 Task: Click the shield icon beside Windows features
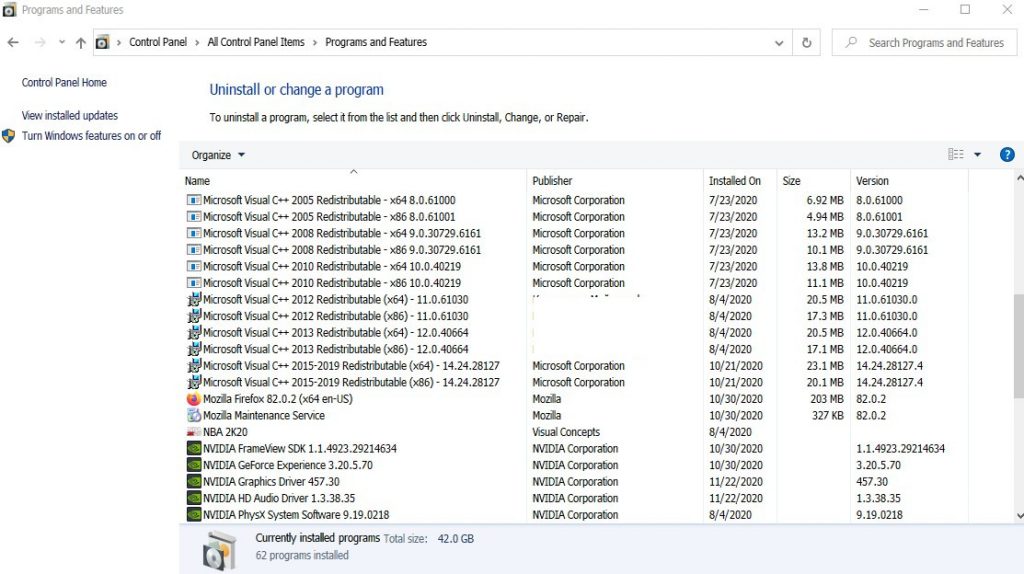(x=8, y=136)
